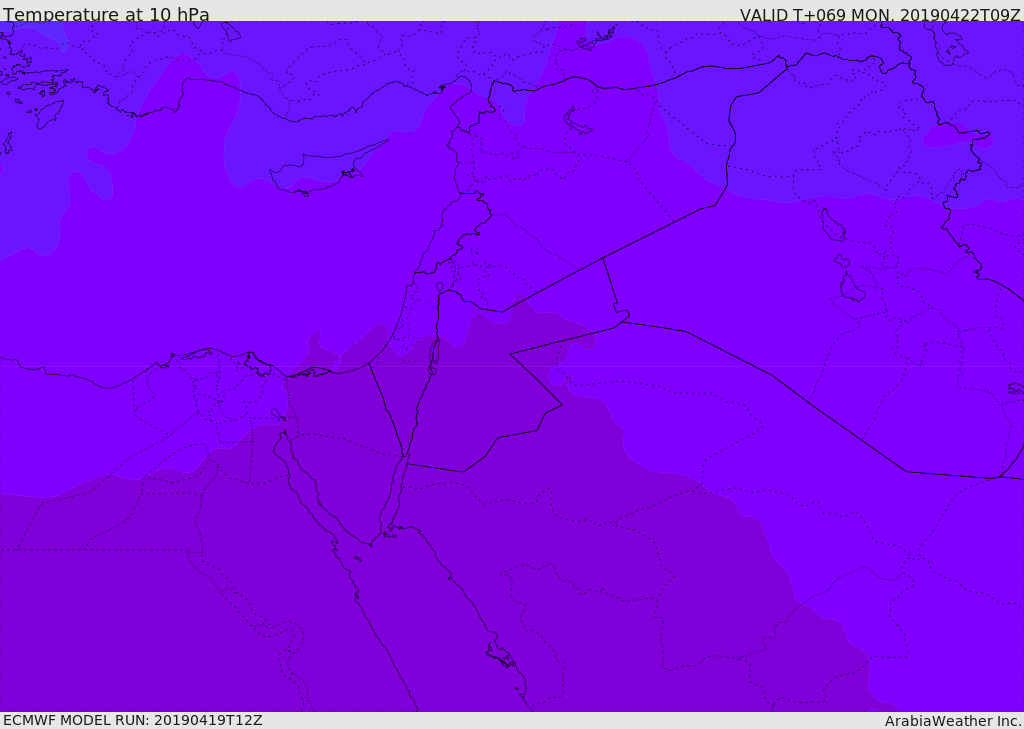Click the 'VALID T+069 MON. 20190422T09Z' timestamp
Viewport: 1024px width, 729px height.
[x=880, y=14]
